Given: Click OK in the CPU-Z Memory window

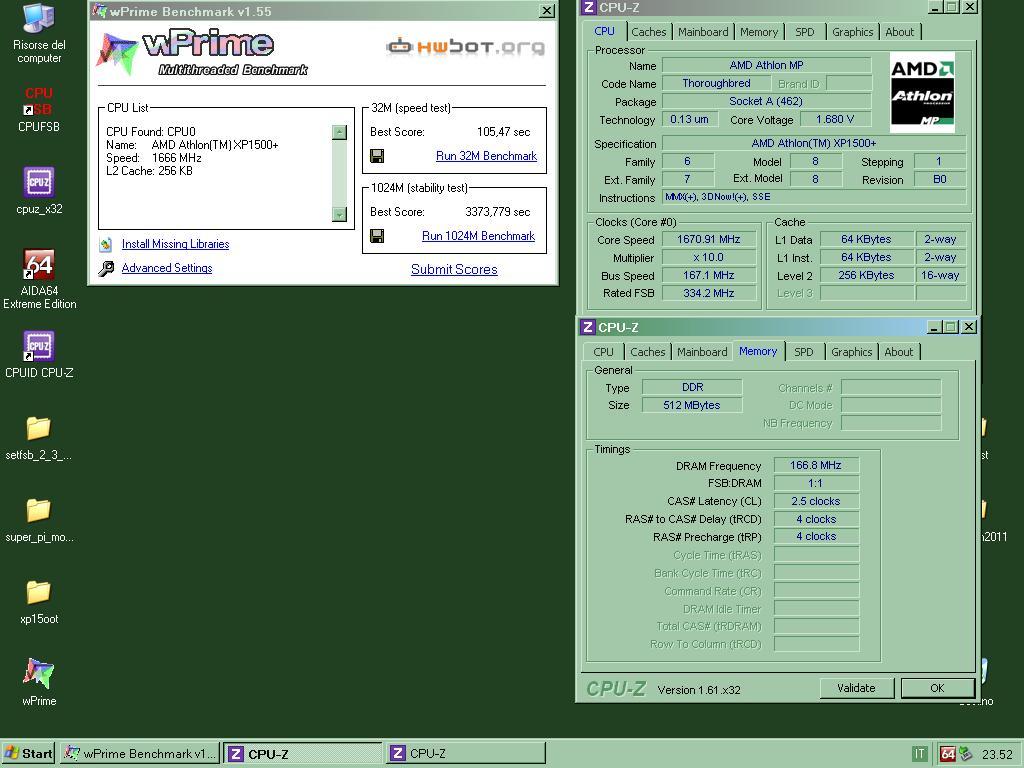Looking at the screenshot, I should point(937,688).
